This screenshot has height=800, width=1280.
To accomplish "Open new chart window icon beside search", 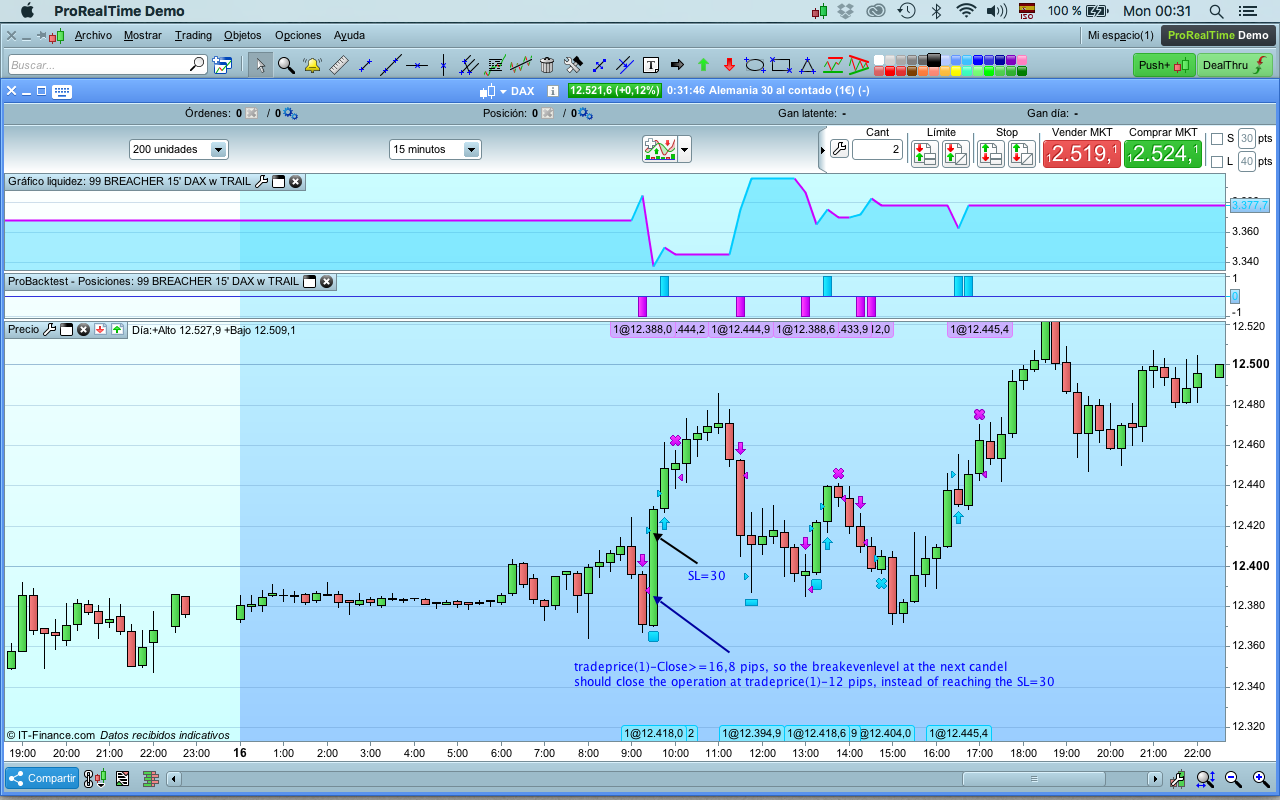I will pyautogui.click(x=222, y=65).
